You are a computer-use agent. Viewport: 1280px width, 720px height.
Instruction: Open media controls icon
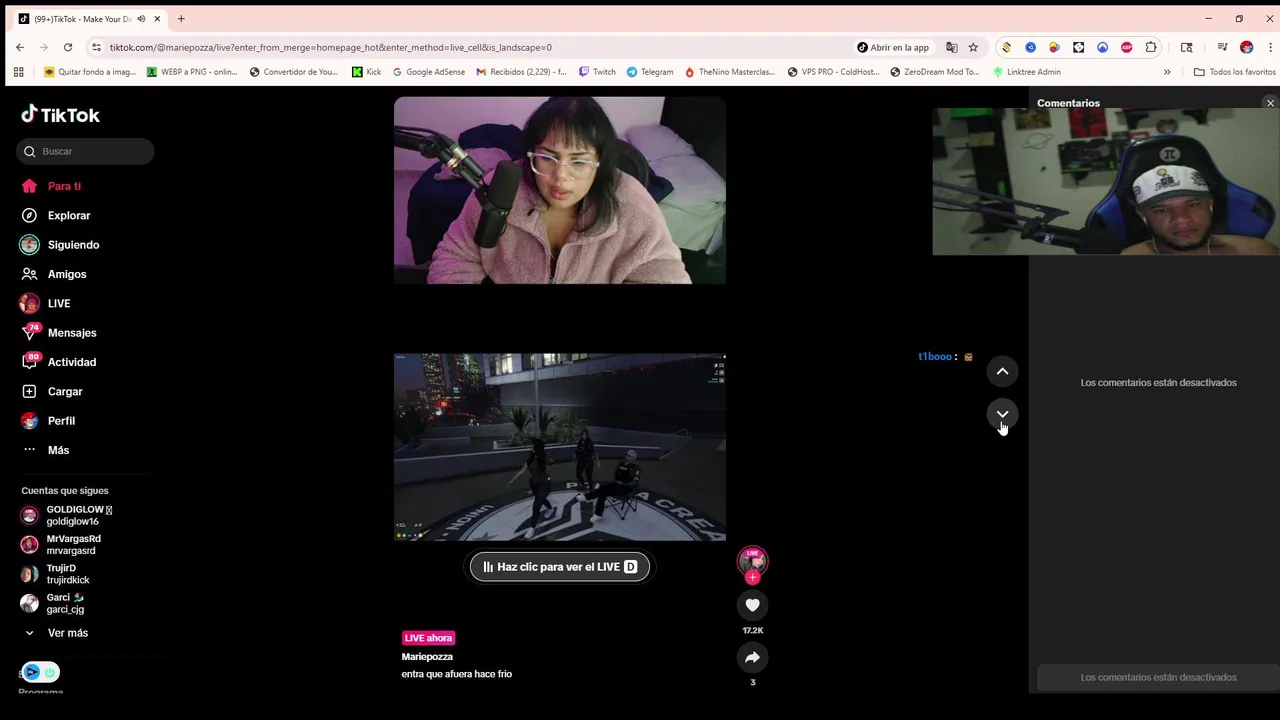coord(1222,47)
